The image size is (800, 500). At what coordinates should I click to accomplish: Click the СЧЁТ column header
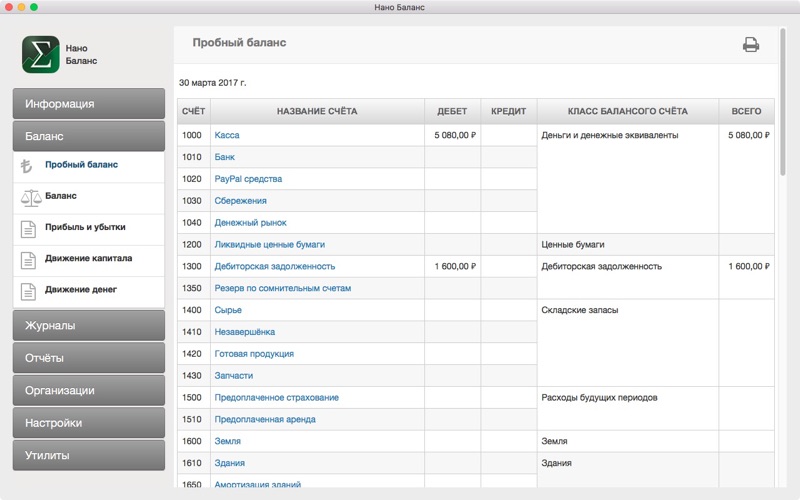pyautogui.click(x=193, y=111)
